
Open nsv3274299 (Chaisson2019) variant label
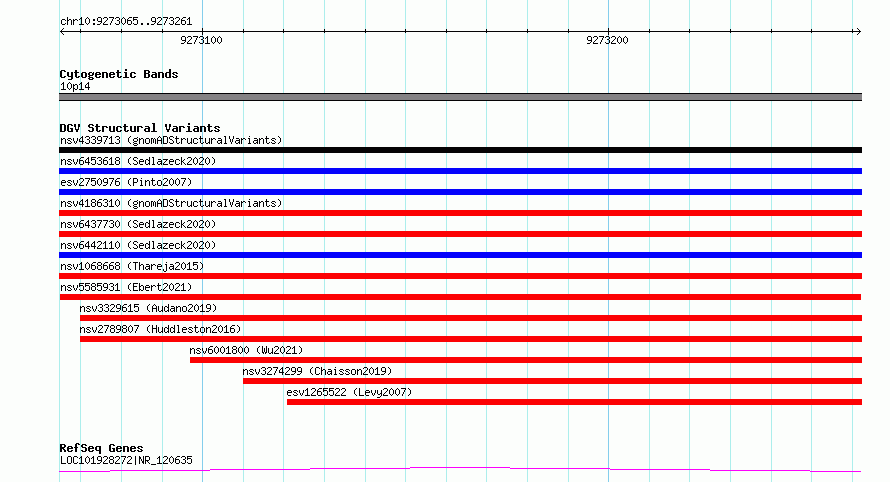317,371
